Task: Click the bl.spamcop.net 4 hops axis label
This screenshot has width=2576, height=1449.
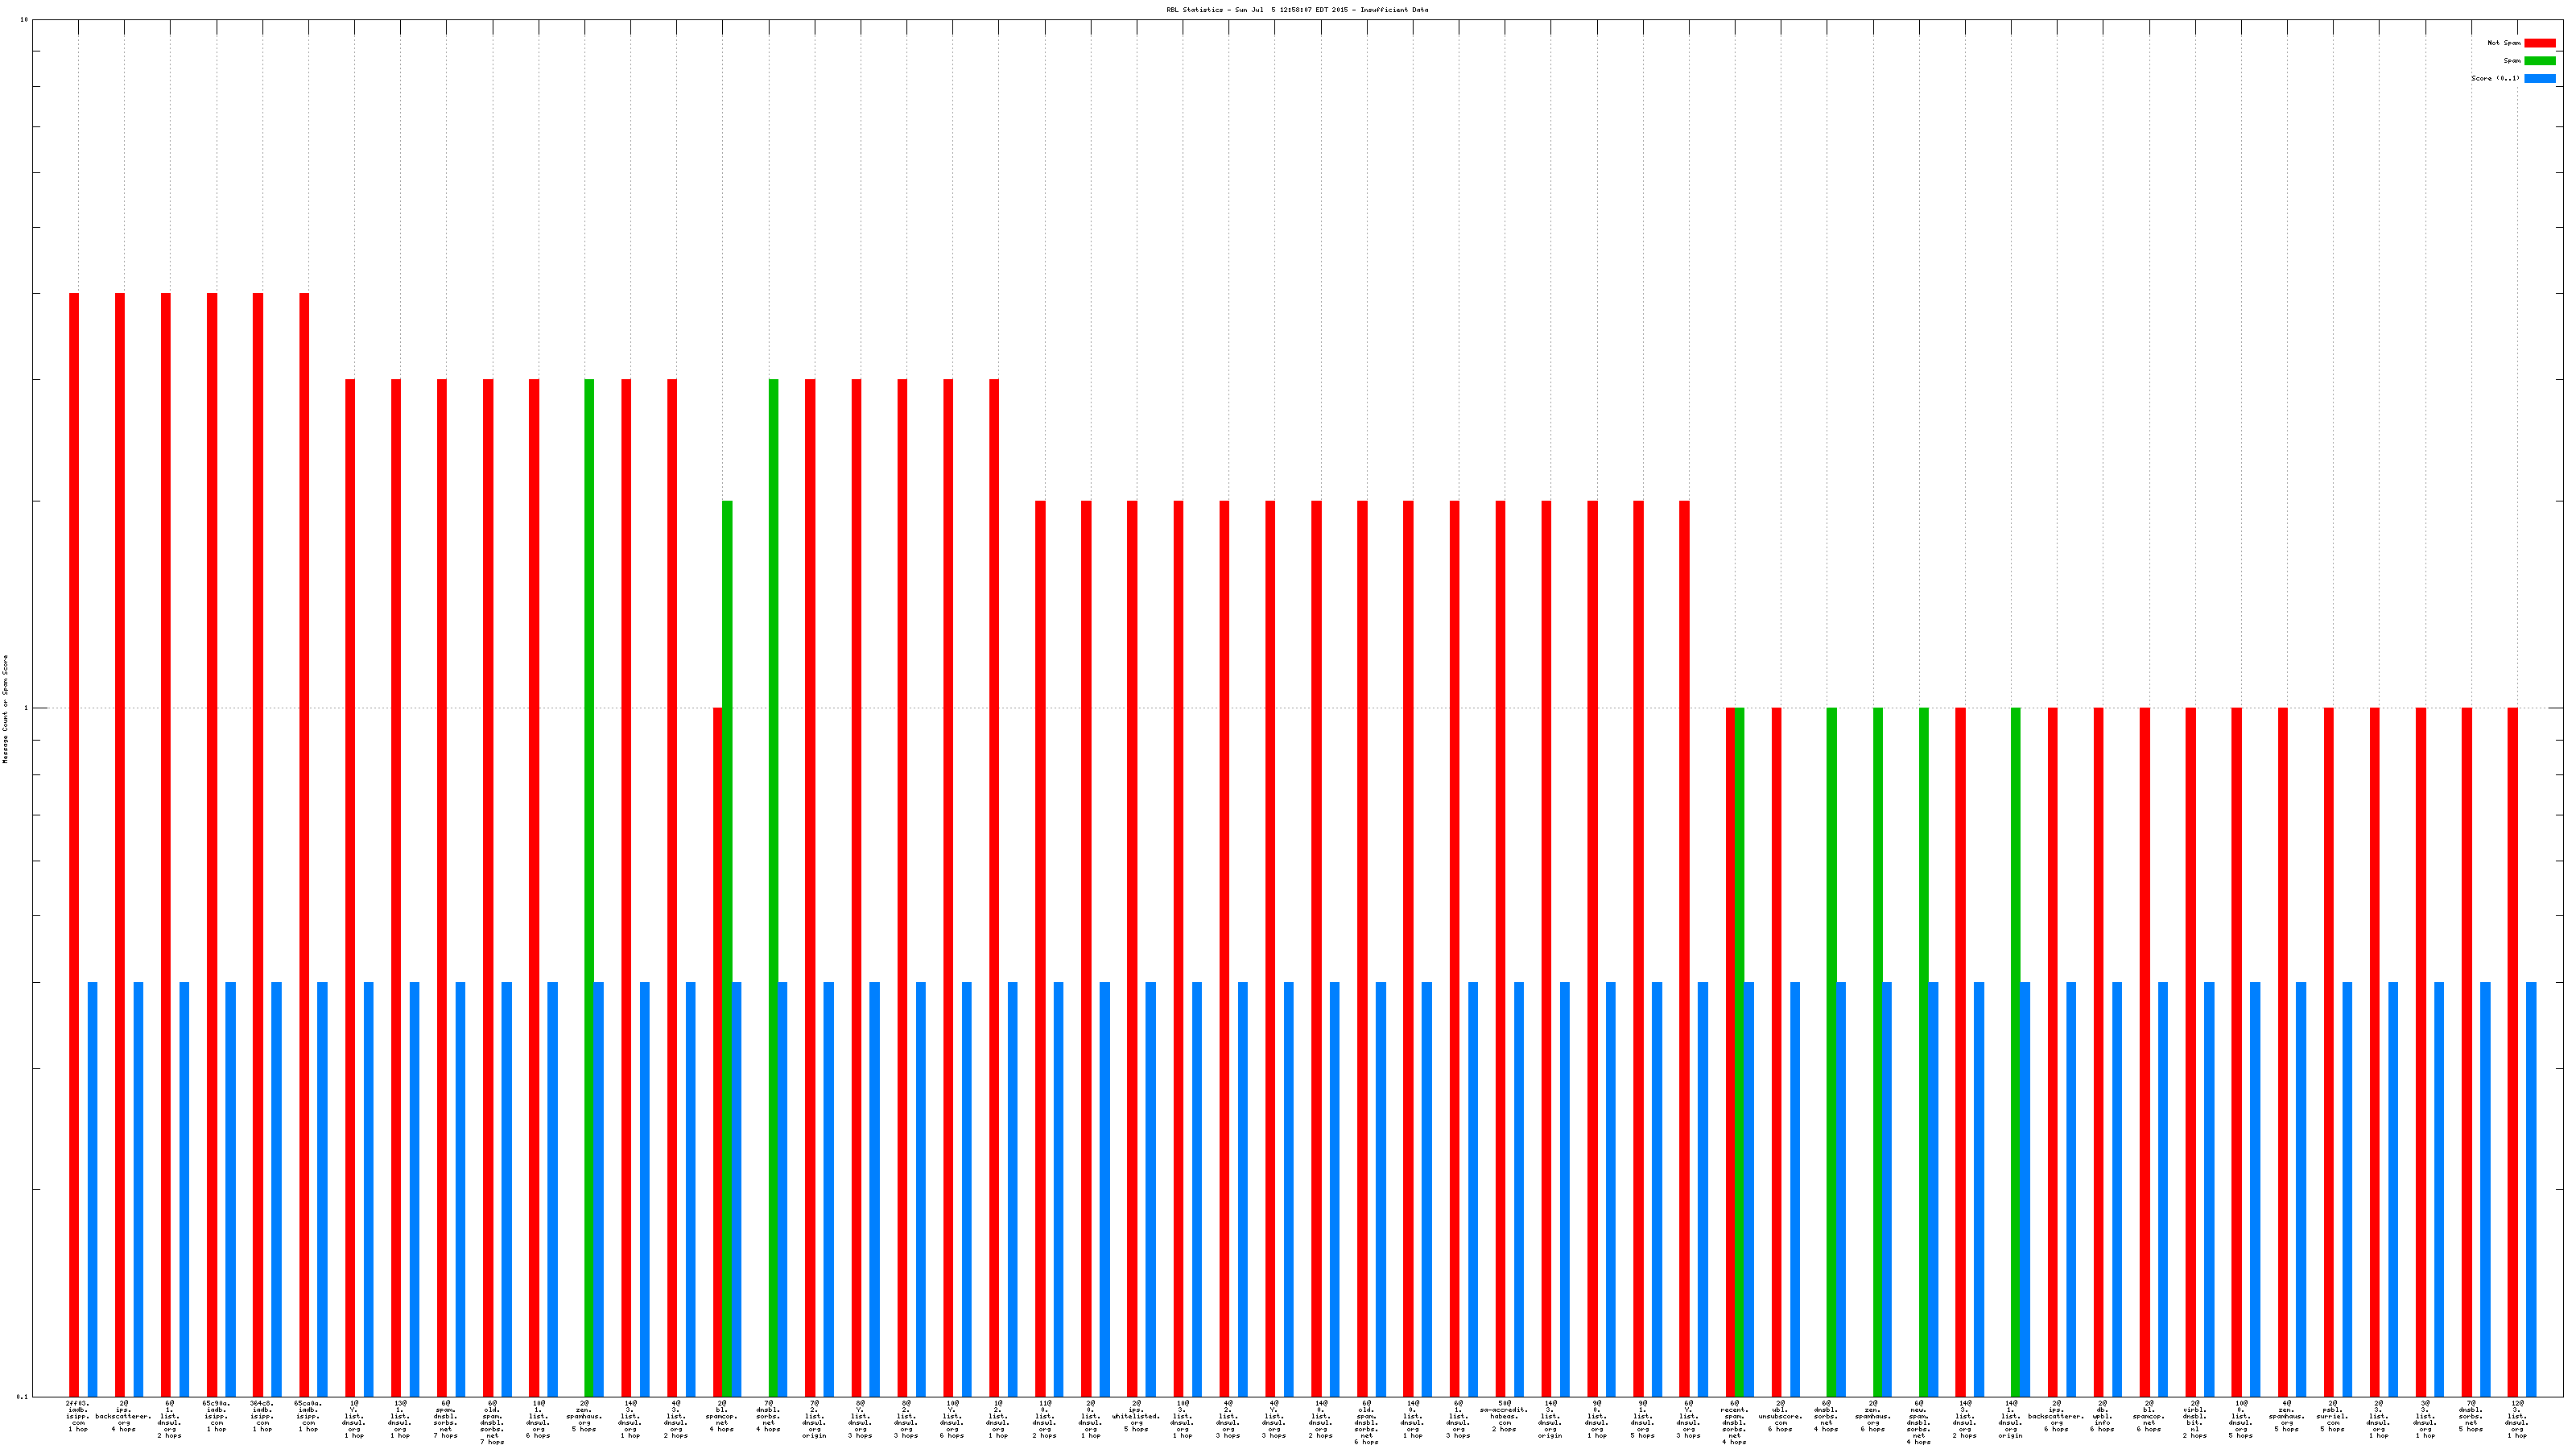Action: 721,1416
